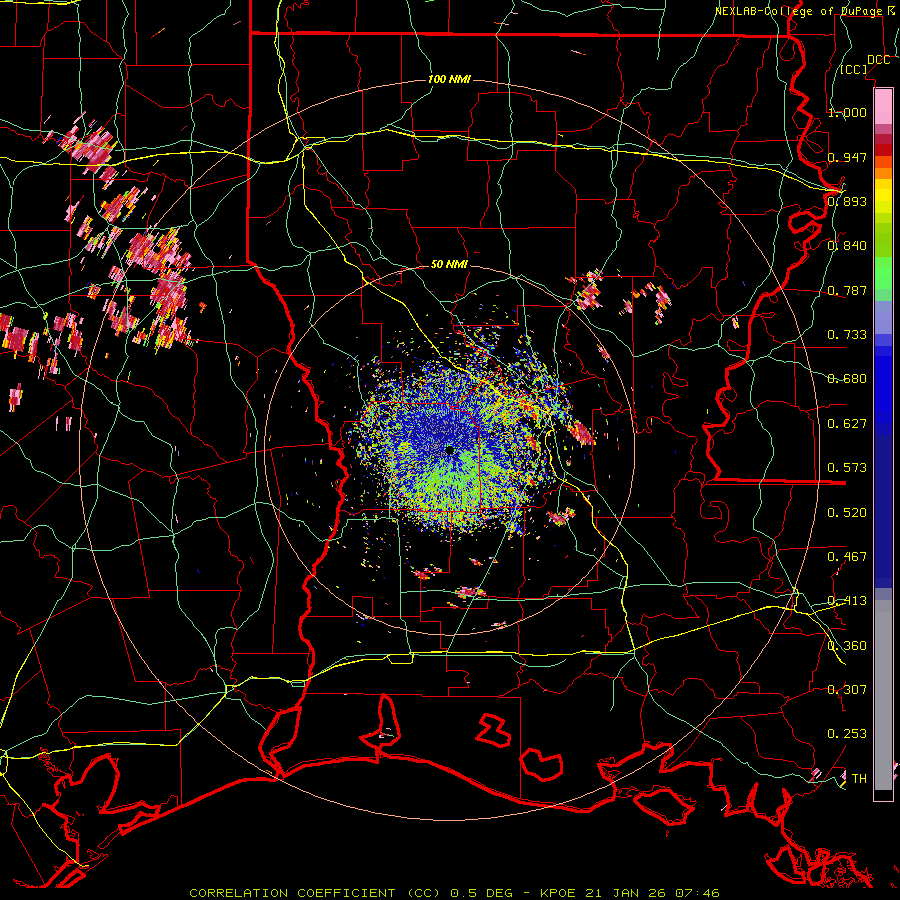Click the 0.947 value on the color scale

point(847,157)
